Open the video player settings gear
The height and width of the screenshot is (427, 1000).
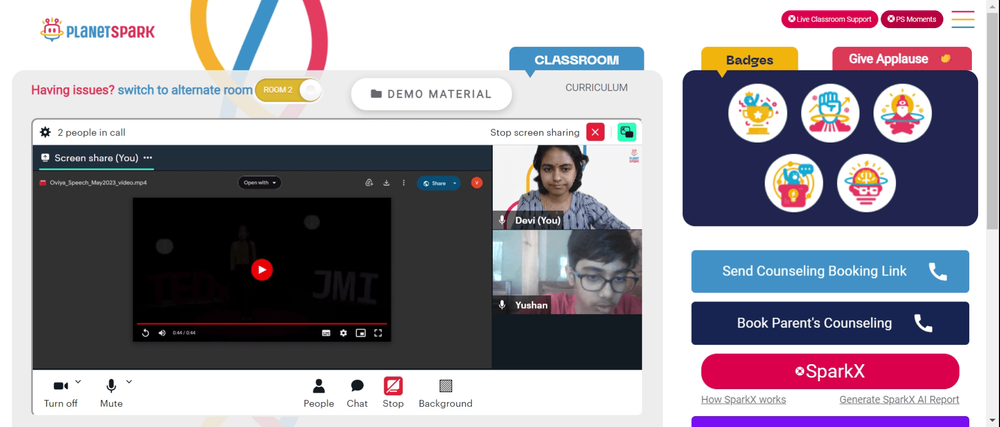343,333
